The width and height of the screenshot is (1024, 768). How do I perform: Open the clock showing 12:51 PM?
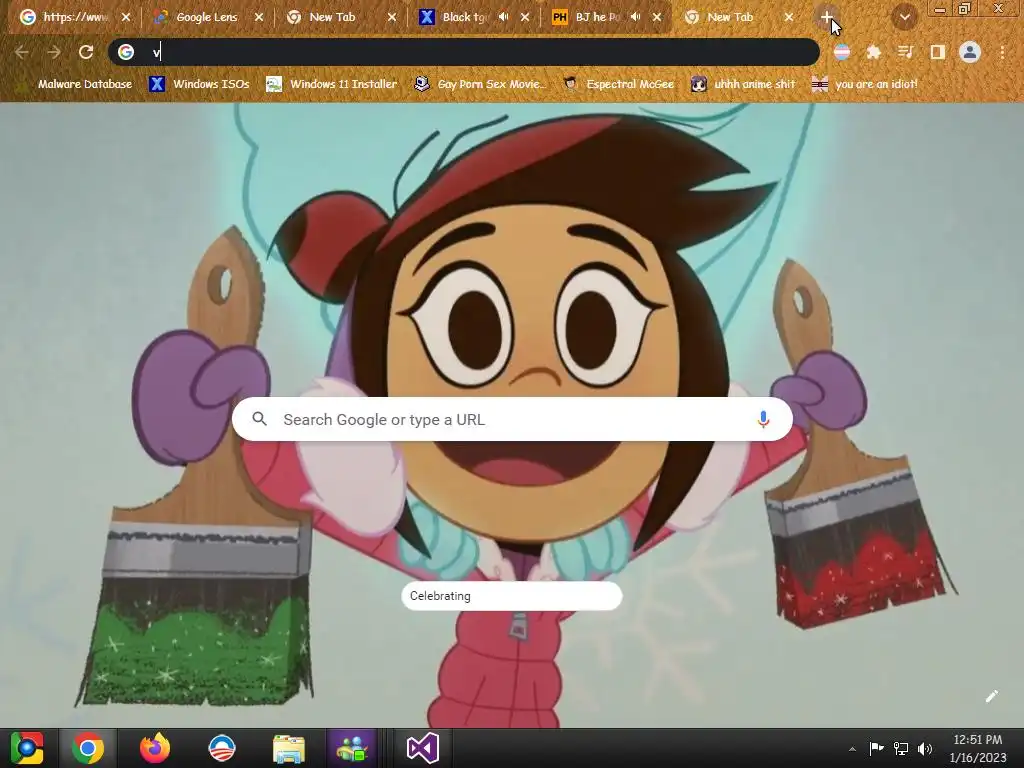tap(978, 748)
